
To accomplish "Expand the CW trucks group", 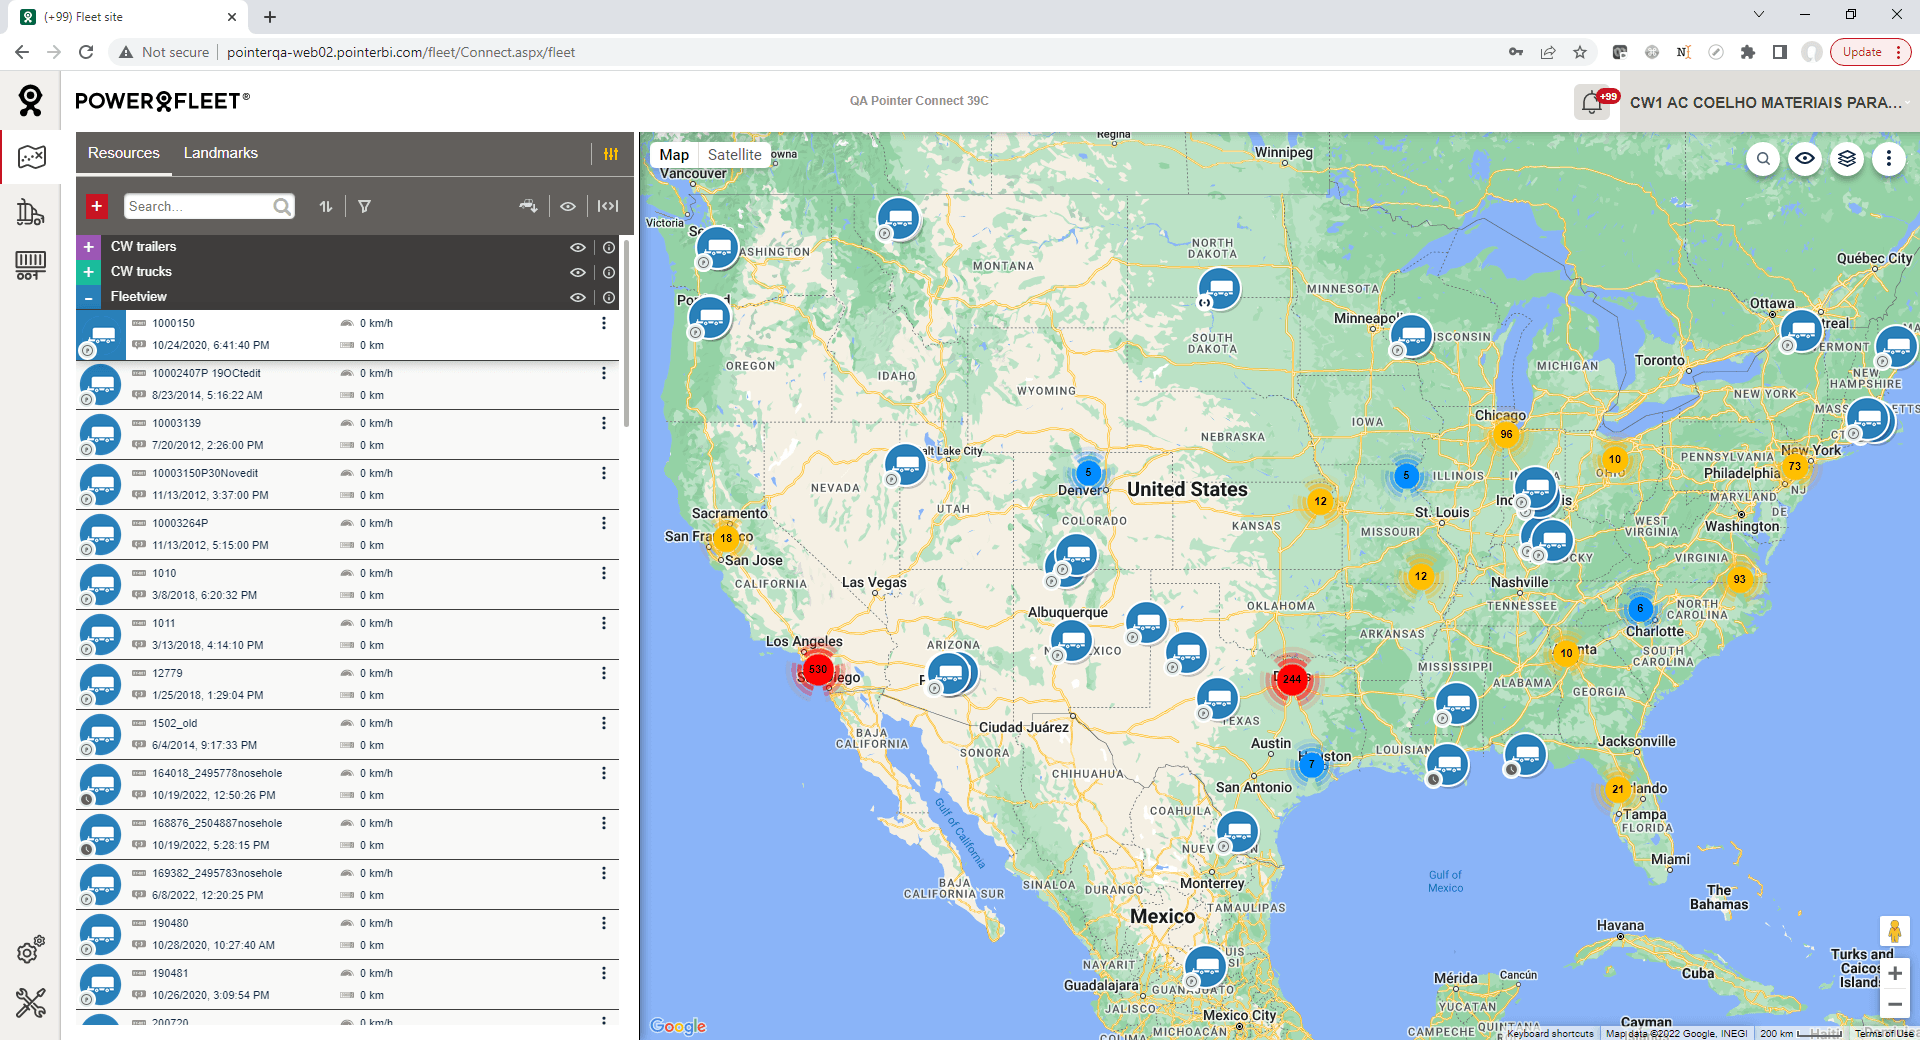I will tap(89, 272).
